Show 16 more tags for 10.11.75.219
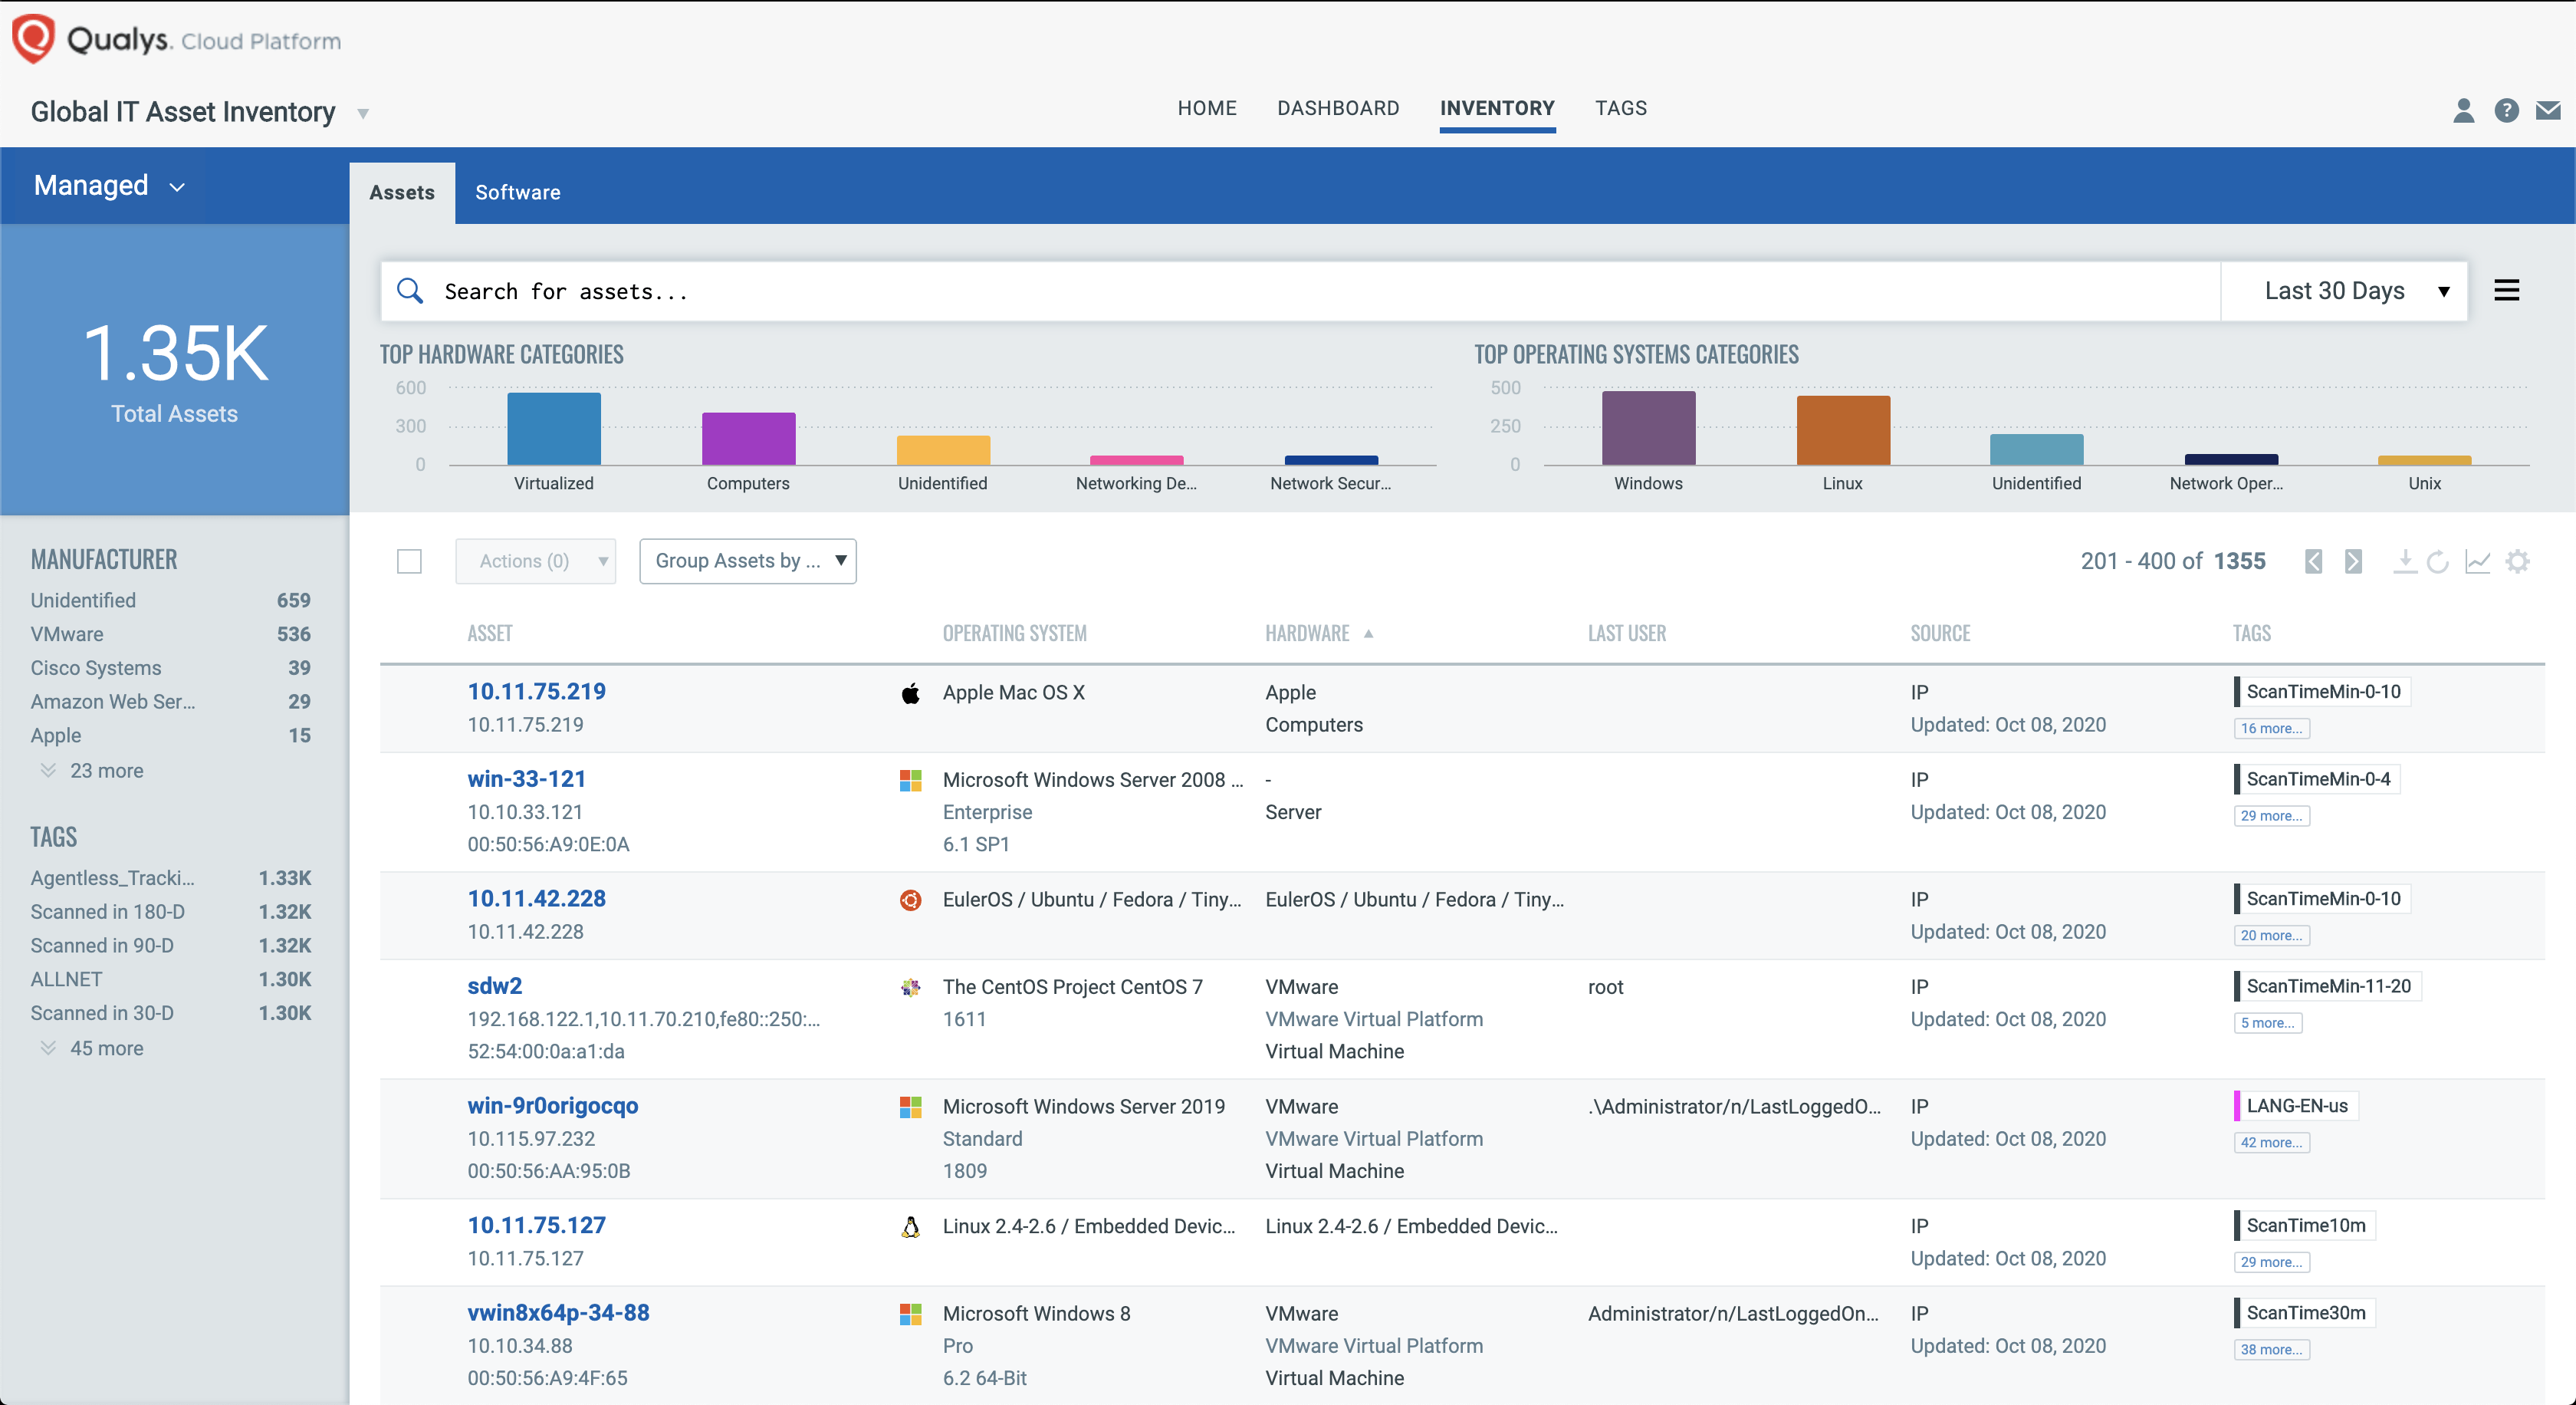This screenshot has height=1405, width=2576. [2271, 728]
